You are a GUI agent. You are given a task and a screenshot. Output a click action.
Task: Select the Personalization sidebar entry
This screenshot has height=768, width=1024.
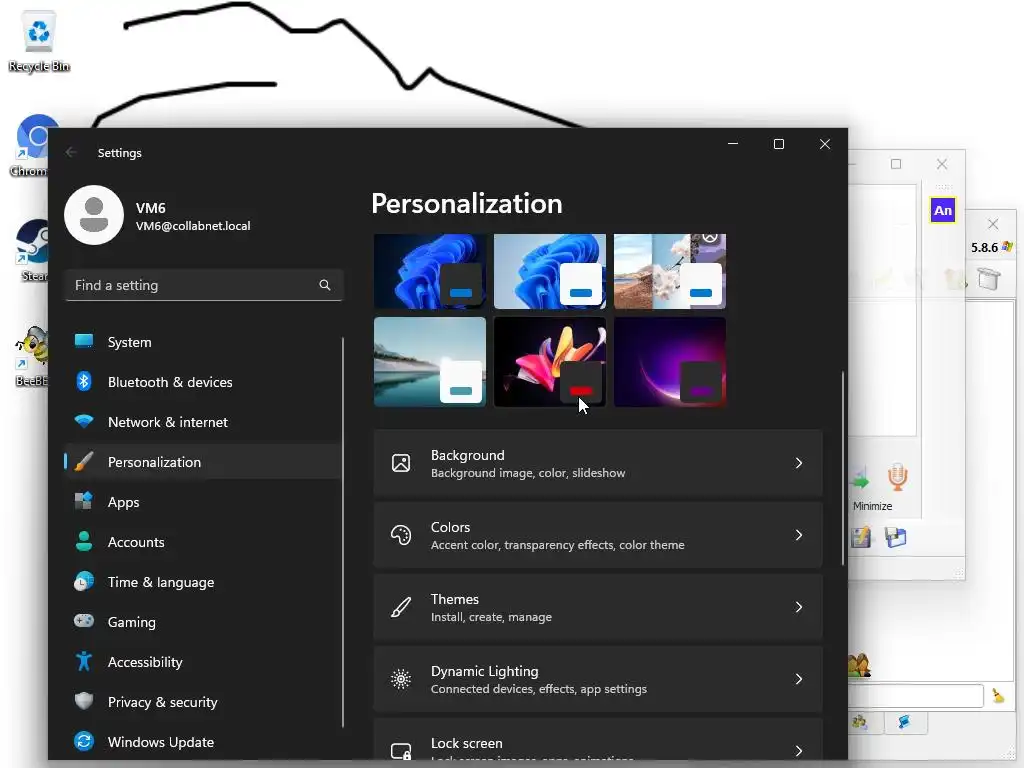point(202,462)
